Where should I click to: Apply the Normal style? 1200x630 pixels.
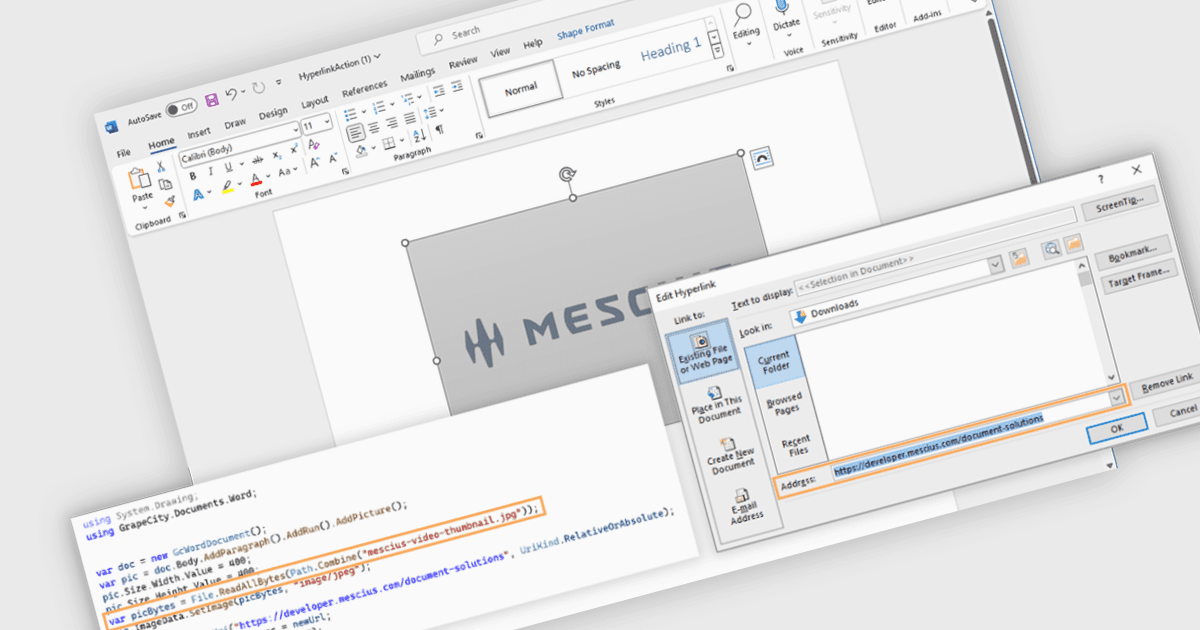click(x=521, y=89)
